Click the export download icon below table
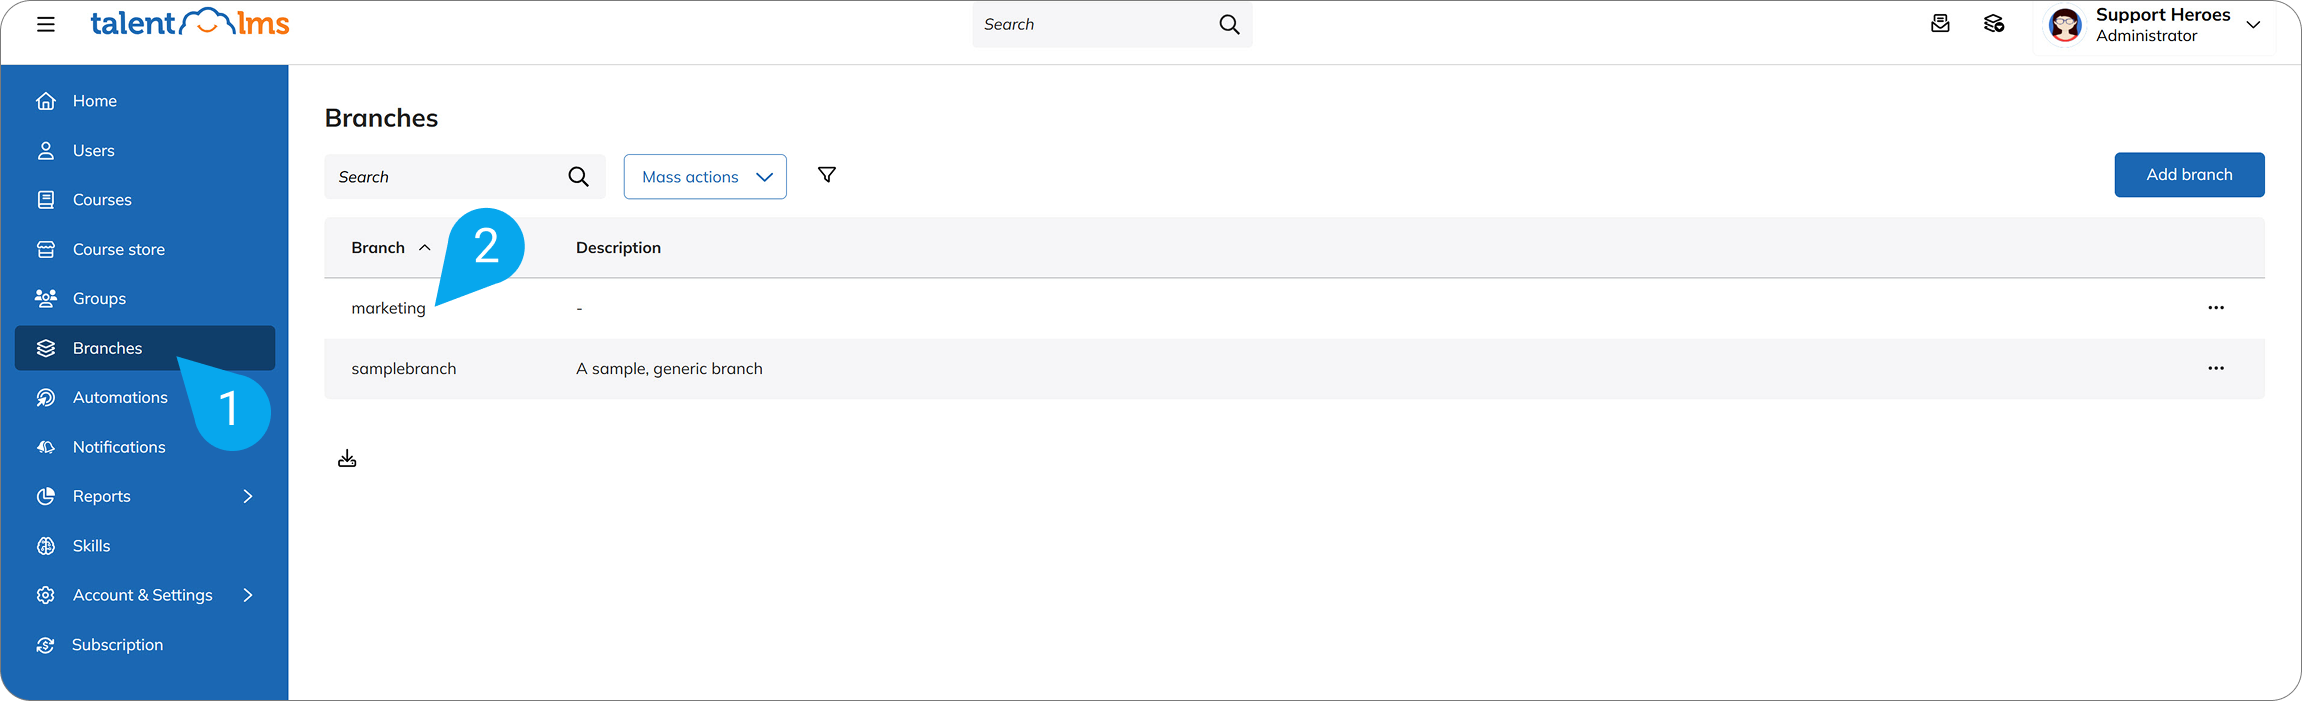This screenshot has width=2302, height=701. pos(347,458)
